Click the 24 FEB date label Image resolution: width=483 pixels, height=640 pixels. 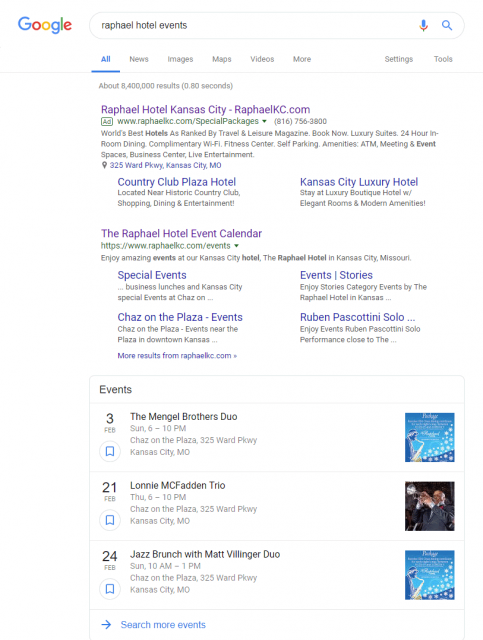click(110, 560)
